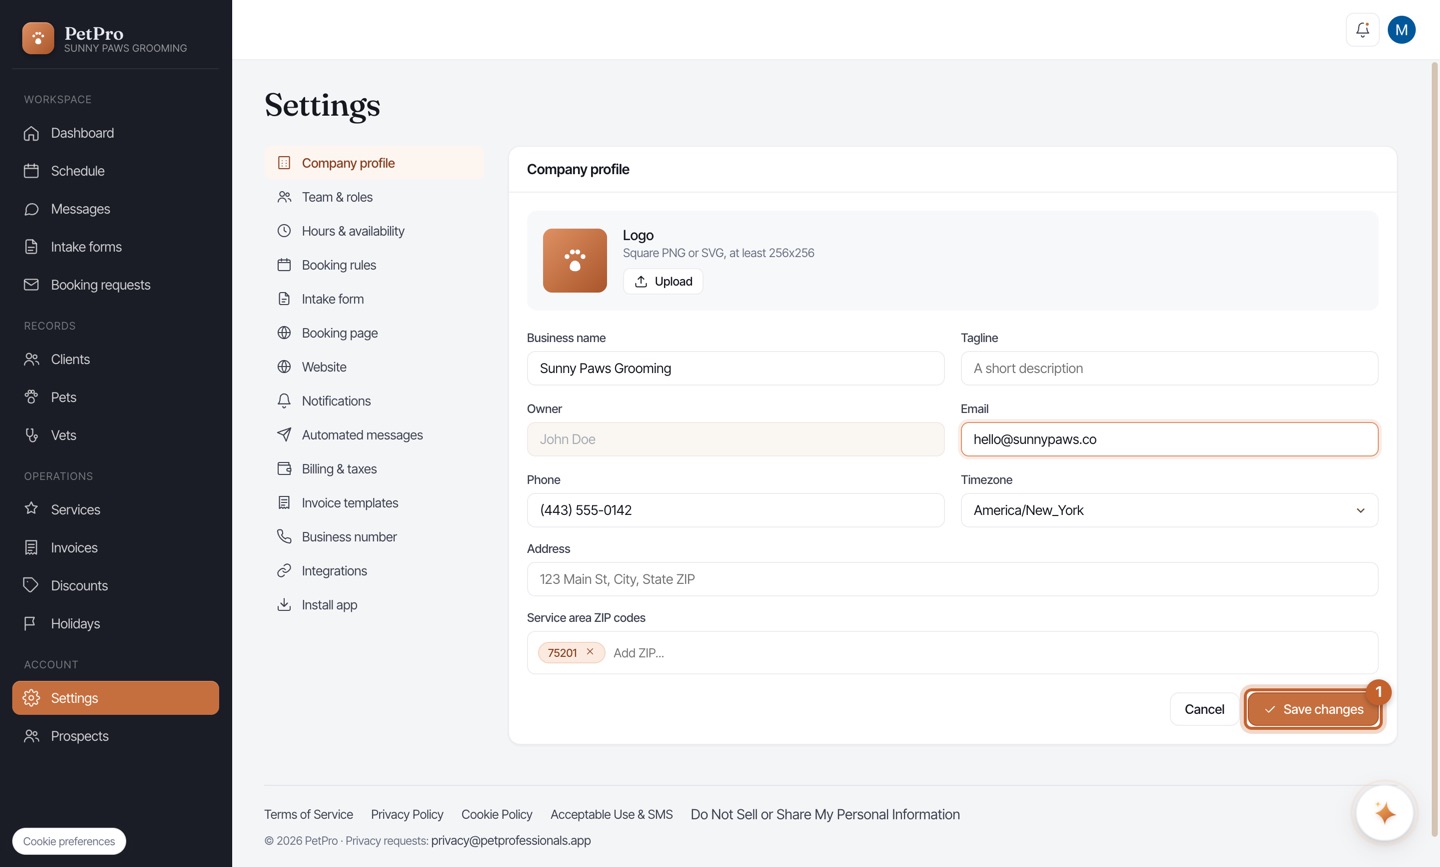Switch to Intake form settings
This screenshot has width=1440, height=867.
click(x=374, y=299)
